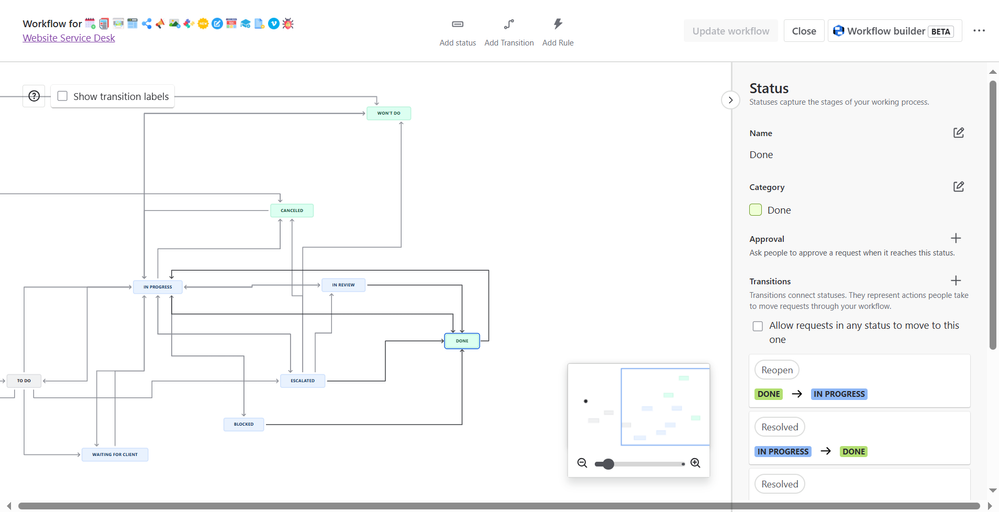Select the IN PROGRESS status node
The height and width of the screenshot is (512, 999).
[x=158, y=287]
